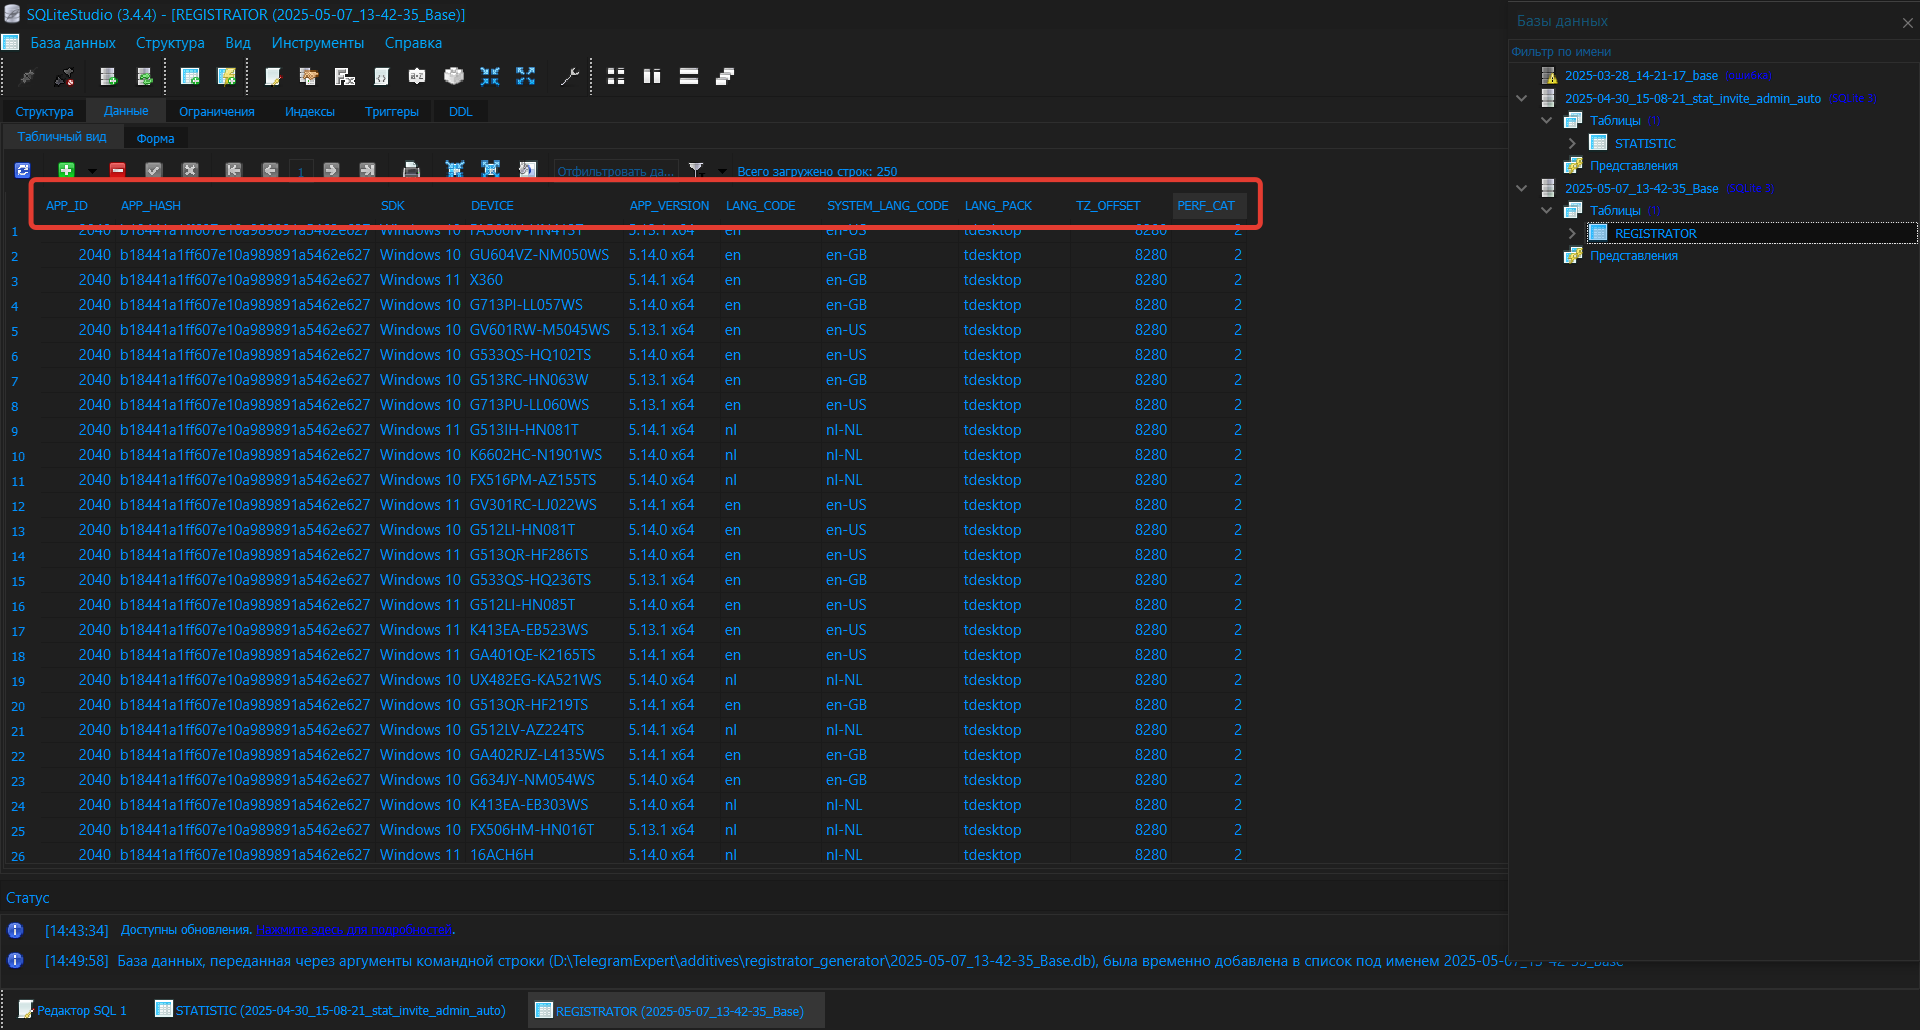Tile windows using the grid layout icon
Viewport: 1920px width, 1030px height.
[616, 76]
